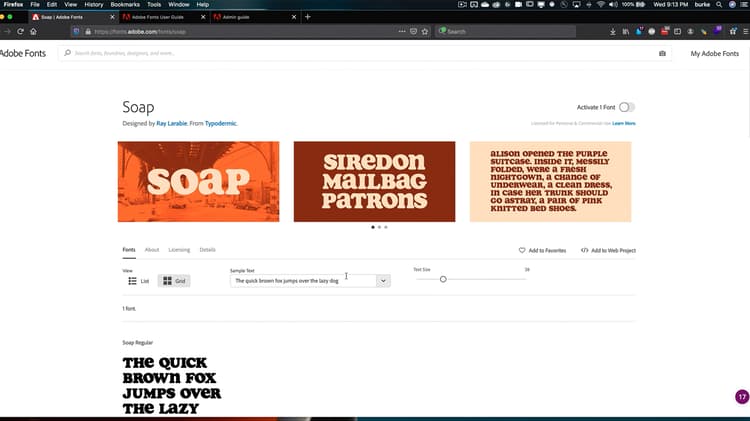Image resolution: width=750 pixels, height=421 pixels.
Task: Open the Tools menu
Action: [154, 4]
